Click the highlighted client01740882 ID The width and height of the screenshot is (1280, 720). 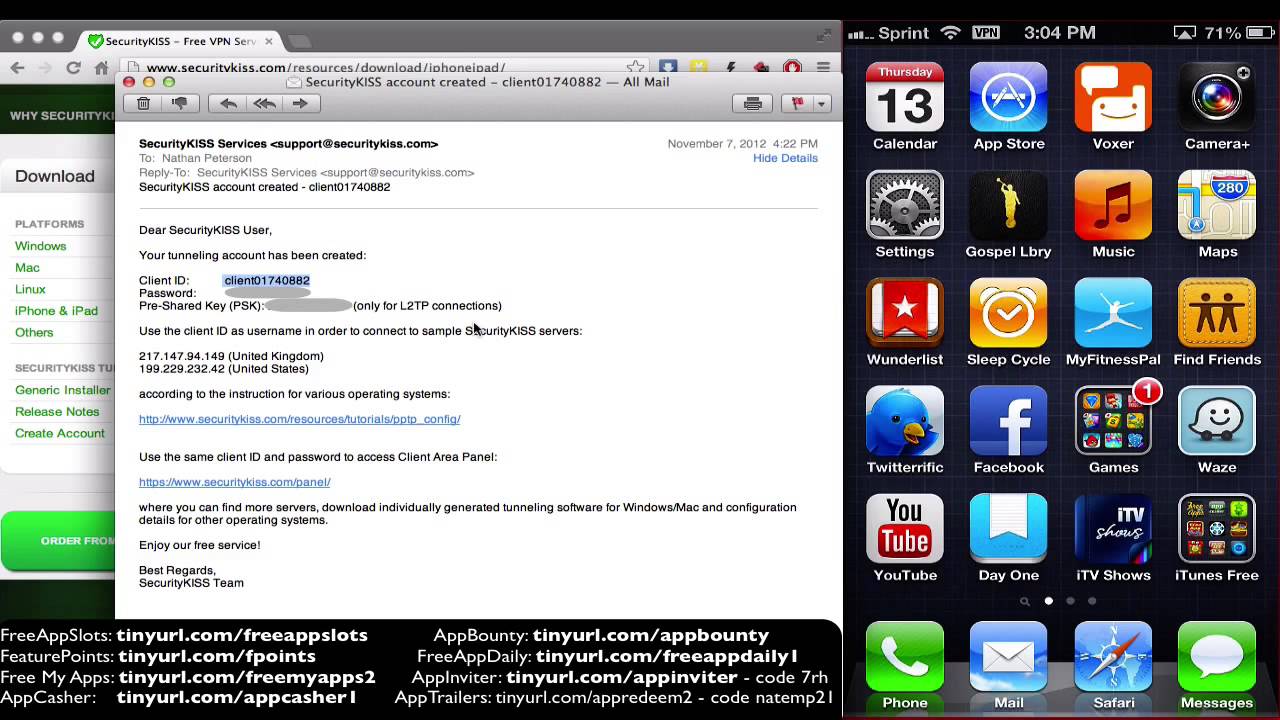tap(267, 281)
